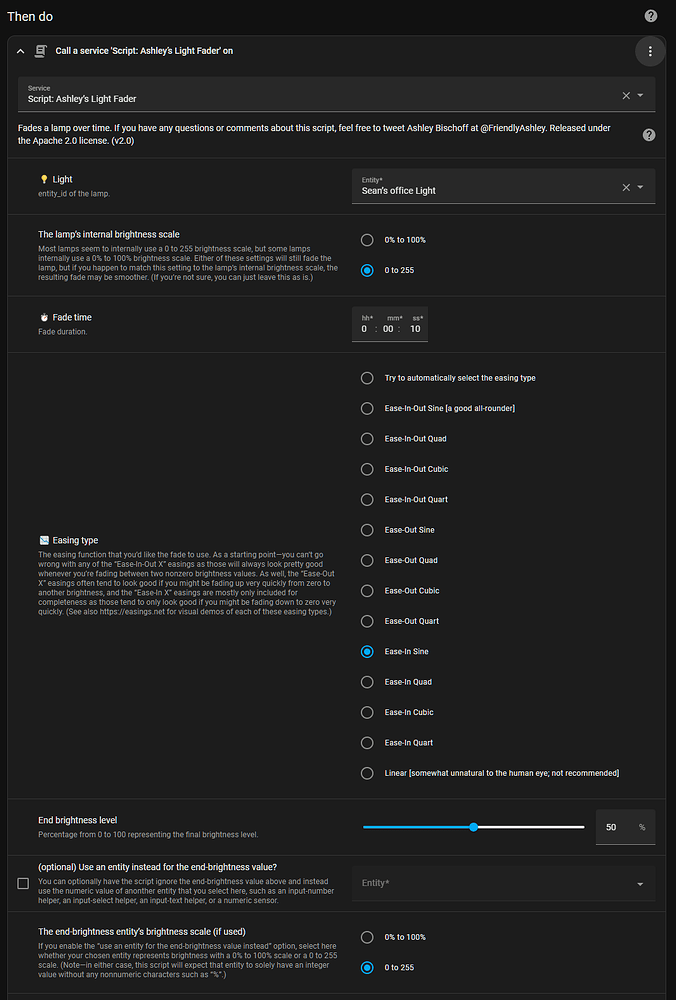
Task: Select Try to automatically select easing type
Action: coord(367,378)
